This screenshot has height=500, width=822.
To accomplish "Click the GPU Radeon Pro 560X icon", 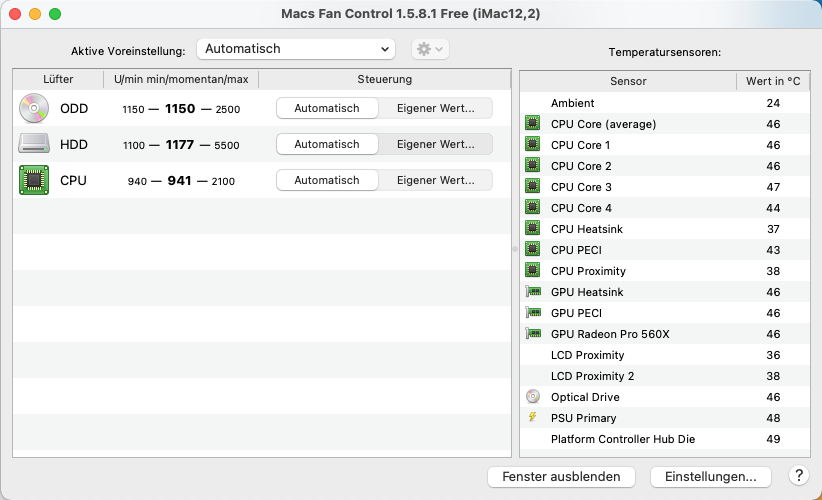I will [x=532, y=334].
